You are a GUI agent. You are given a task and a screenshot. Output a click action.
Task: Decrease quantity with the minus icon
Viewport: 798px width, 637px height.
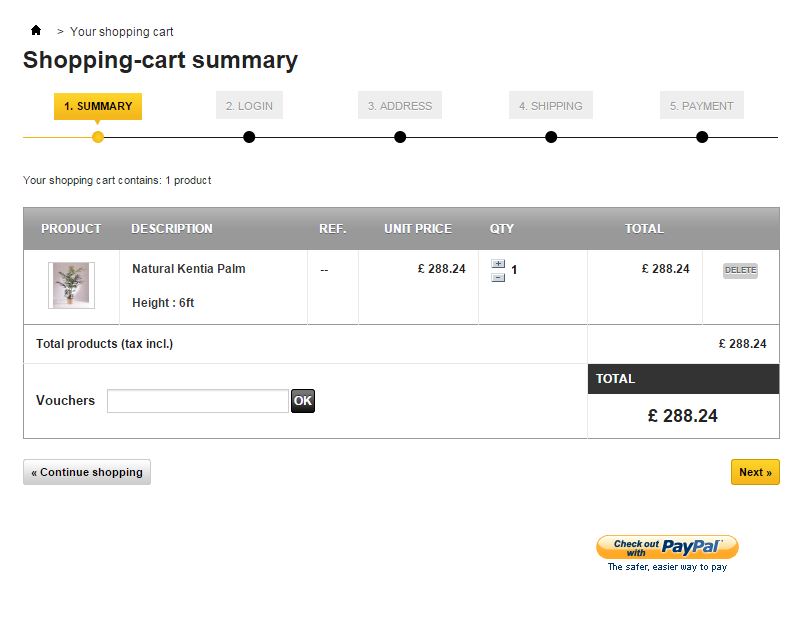498,277
